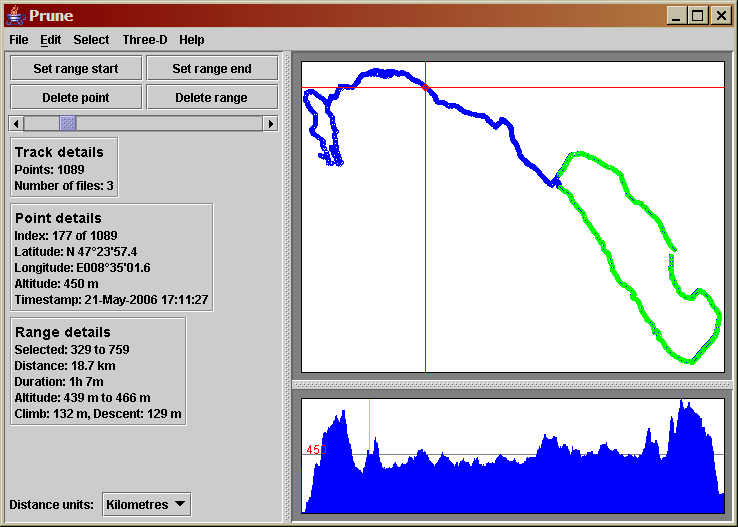Click the point scrollbar's left arrow
Image resolution: width=738 pixels, height=527 pixels.
click(16, 123)
